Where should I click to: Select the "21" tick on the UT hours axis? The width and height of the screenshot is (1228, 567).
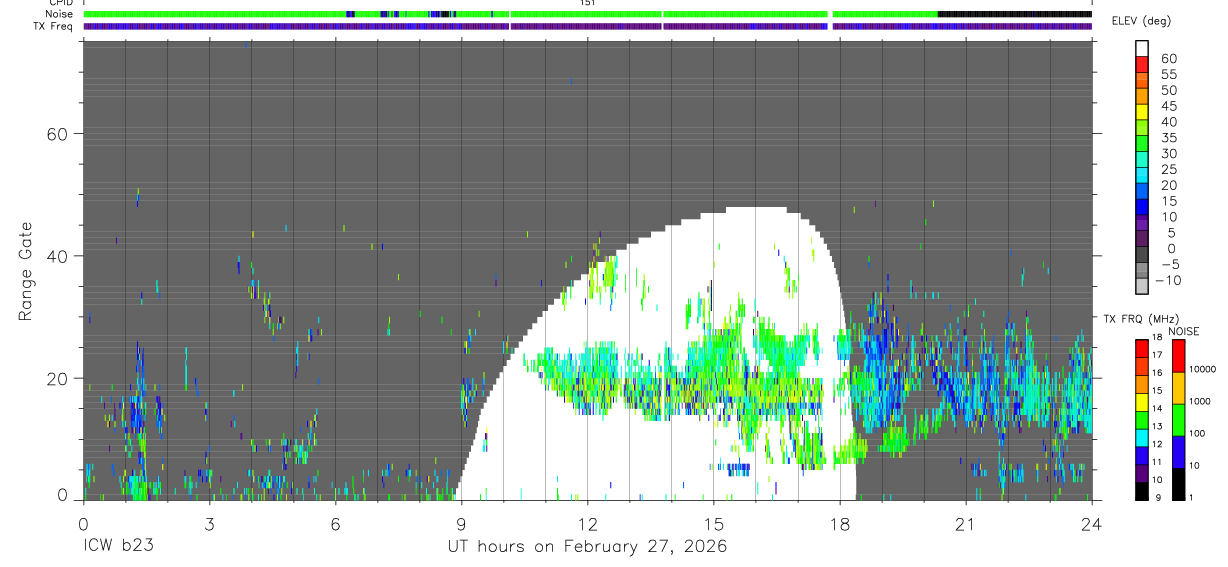click(x=965, y=523)
